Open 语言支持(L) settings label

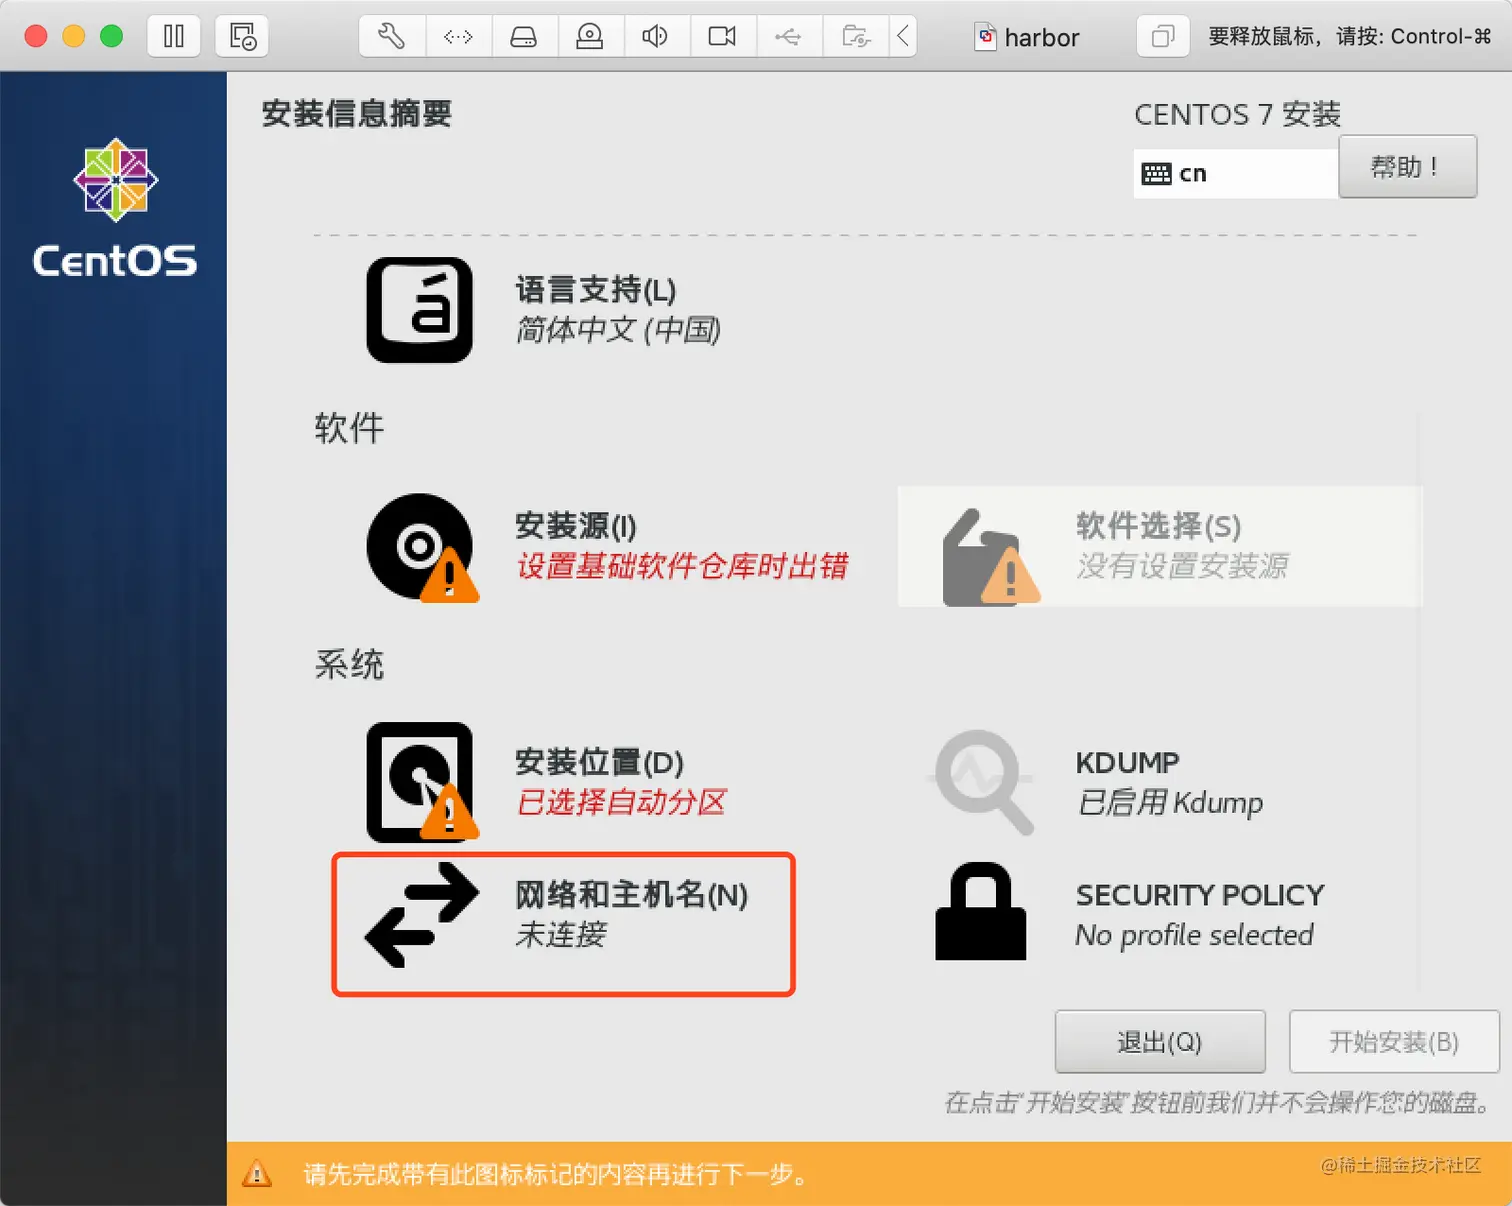coord(596,290)
